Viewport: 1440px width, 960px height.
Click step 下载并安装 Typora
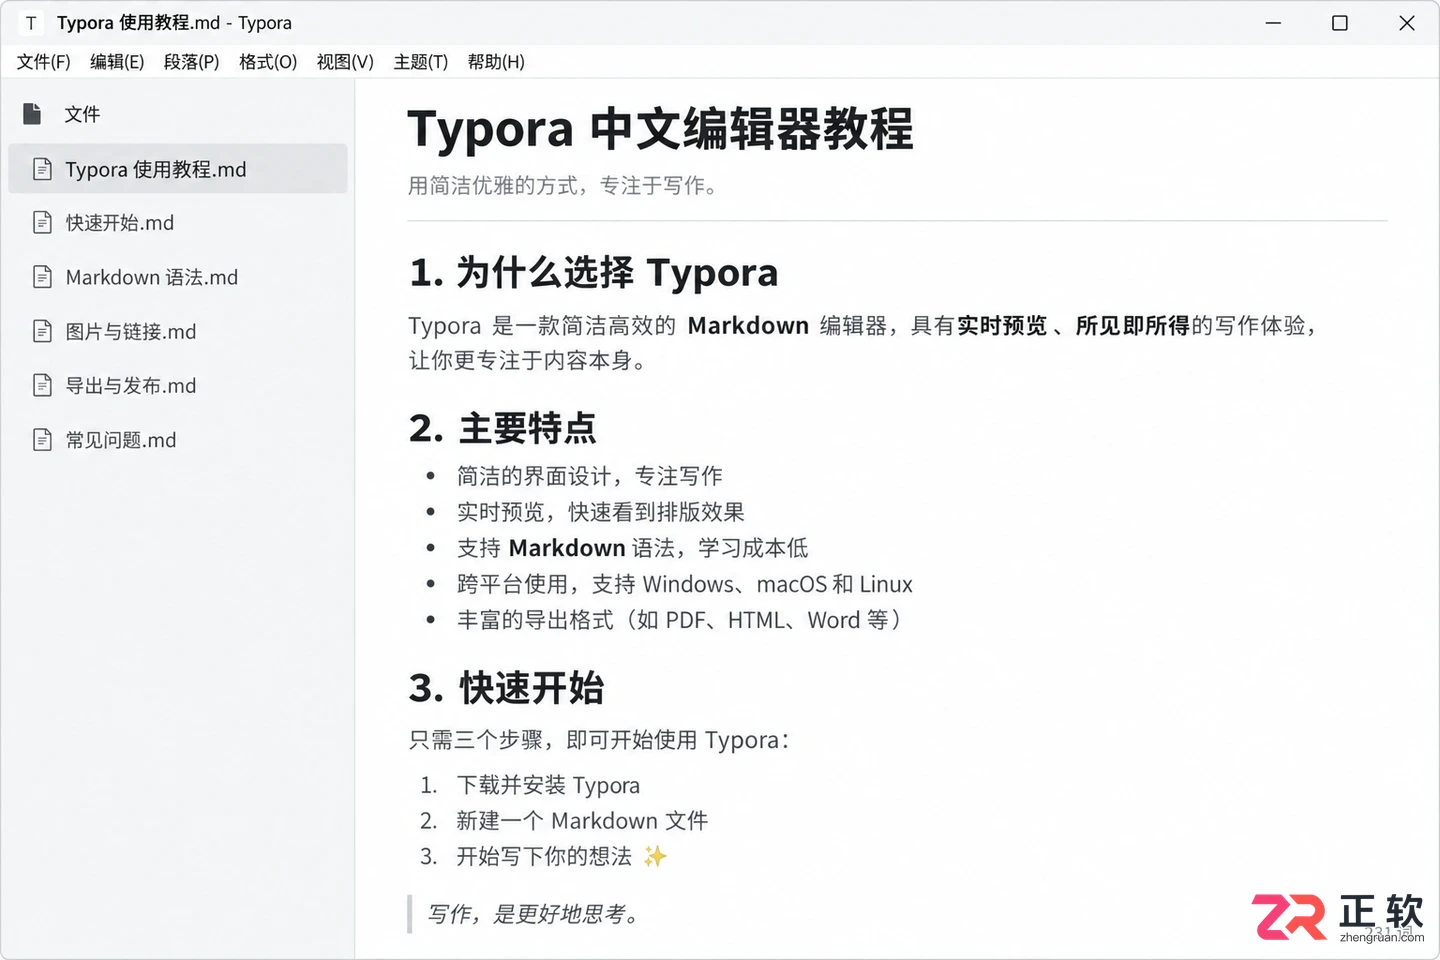point(548,786)
